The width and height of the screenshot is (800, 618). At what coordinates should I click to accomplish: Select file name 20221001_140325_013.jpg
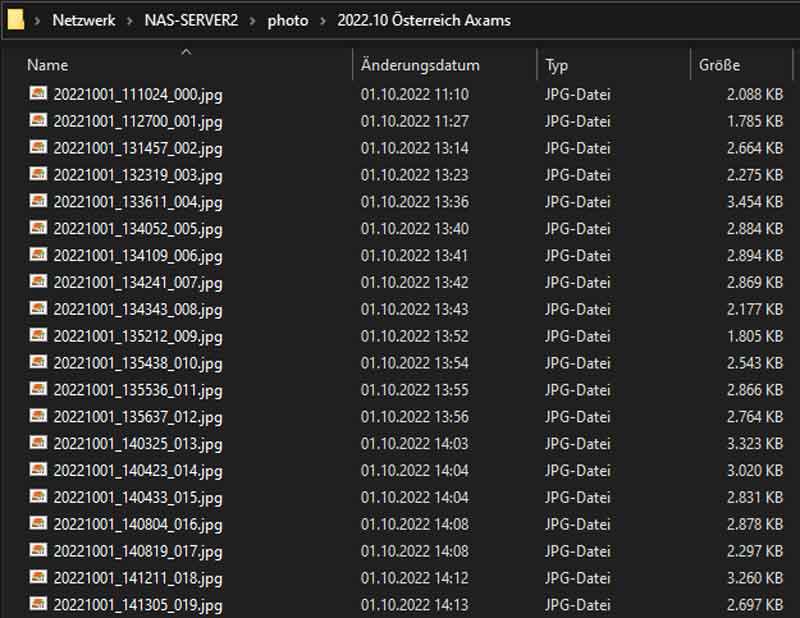tap(138, 444)
